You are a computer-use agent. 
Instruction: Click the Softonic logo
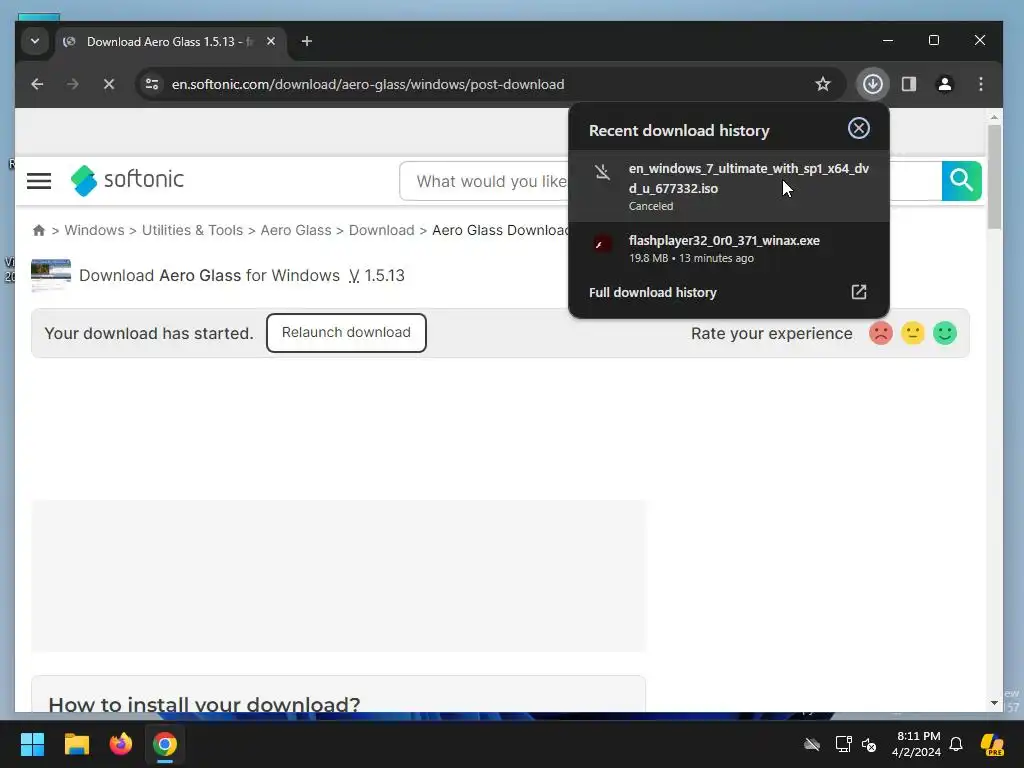pyautogui.click(x=127, y=180)
